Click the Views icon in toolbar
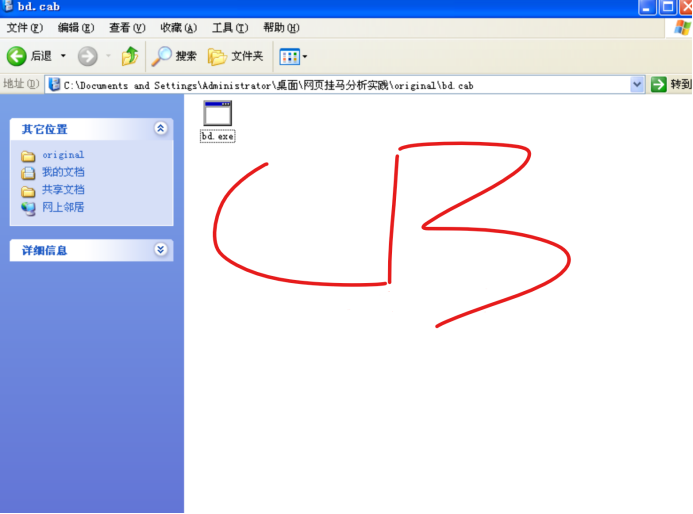 pos(289,57)
